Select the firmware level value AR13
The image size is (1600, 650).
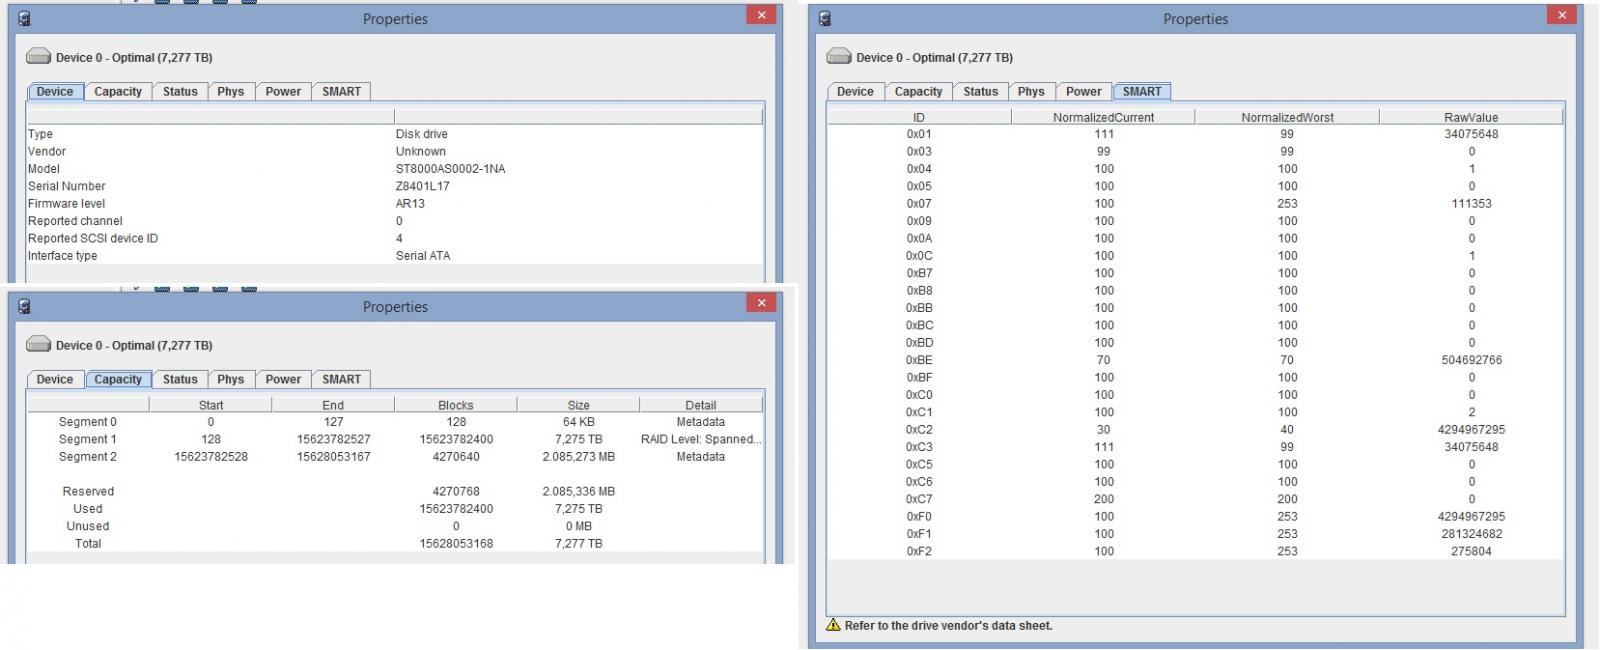[x=410, y=204]
